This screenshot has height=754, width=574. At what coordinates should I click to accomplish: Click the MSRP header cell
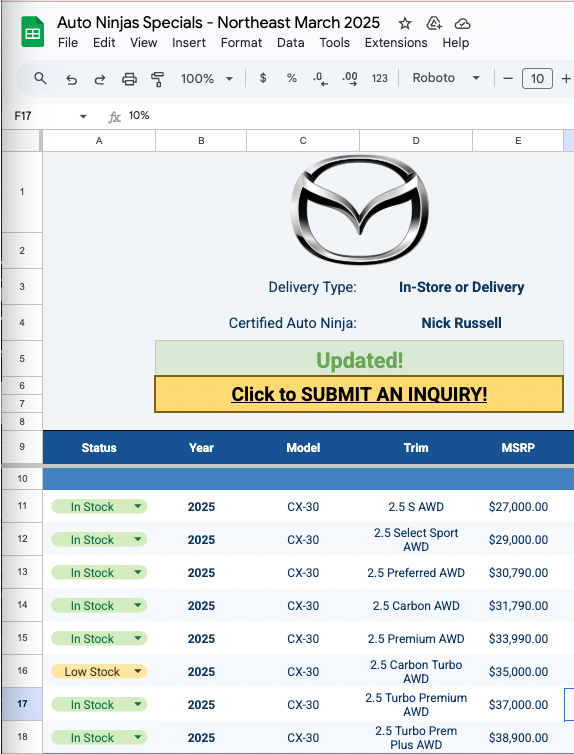click(x=518, y=448)
